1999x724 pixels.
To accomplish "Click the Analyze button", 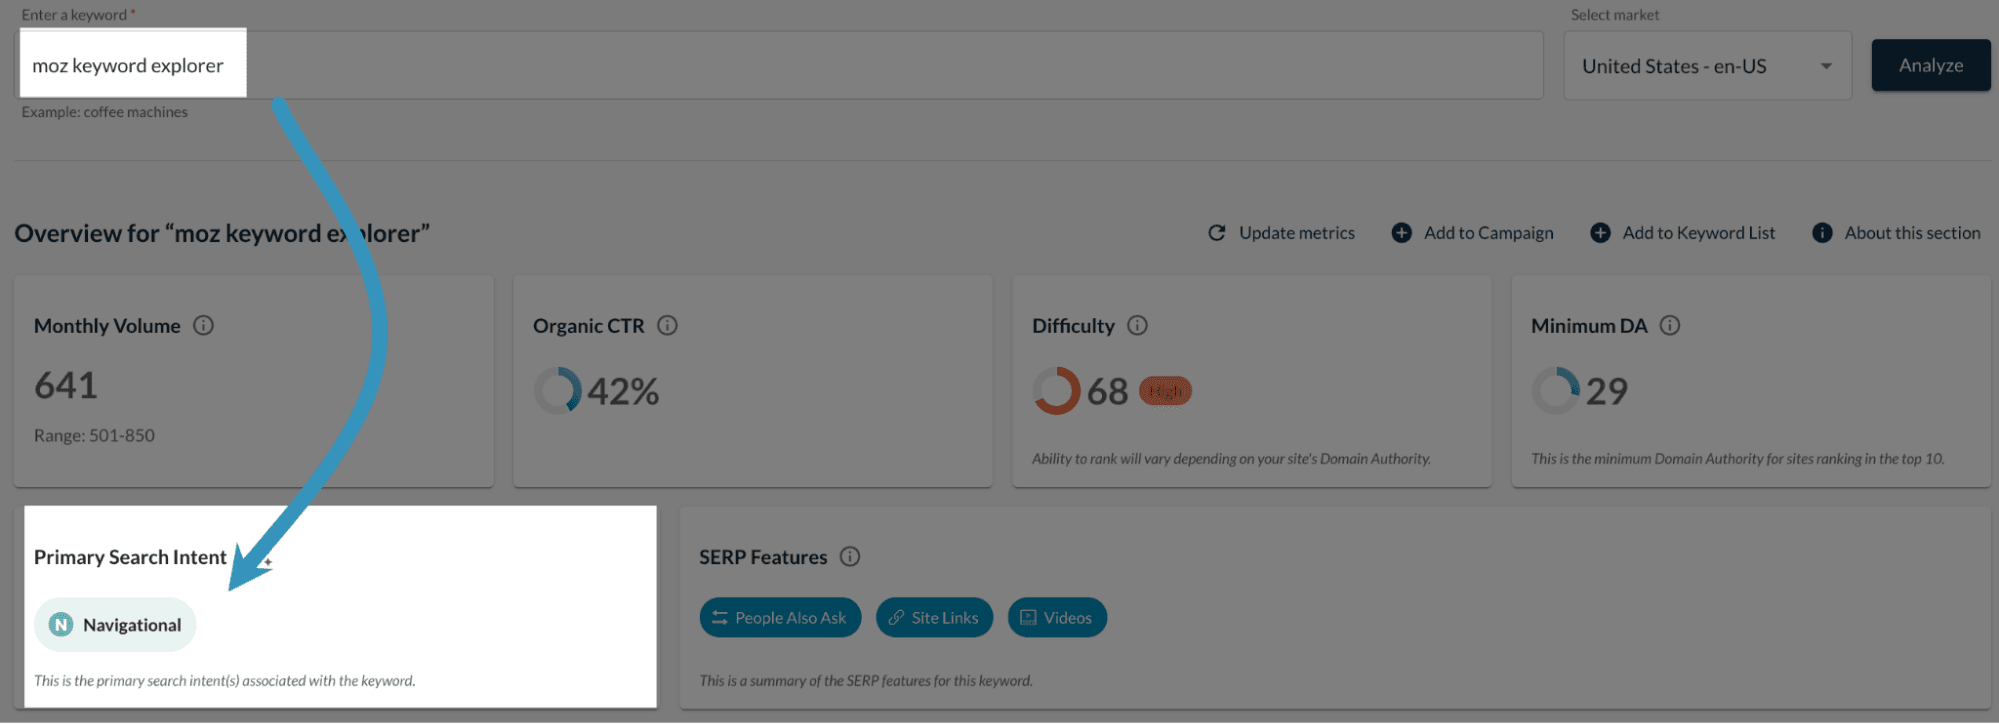I will point(1929,64).
